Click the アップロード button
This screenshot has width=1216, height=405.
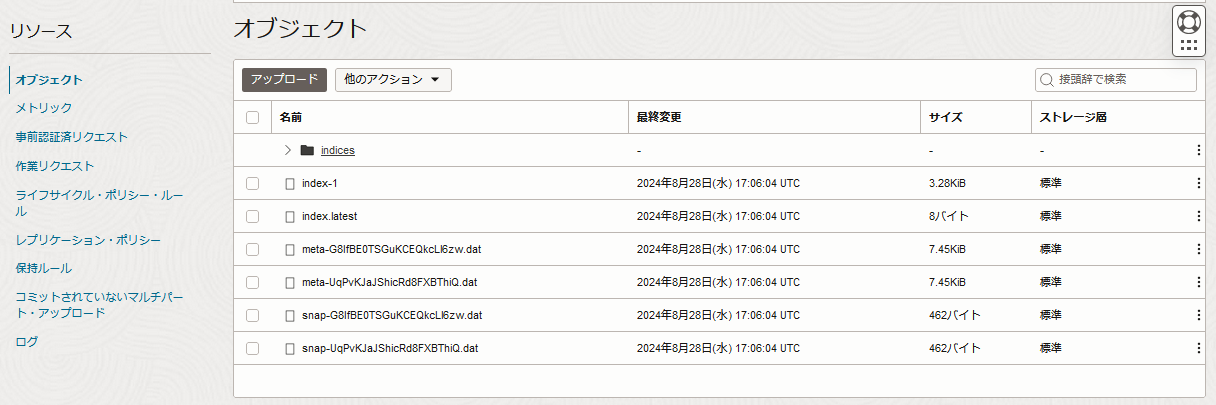pyautogui.click(x=284, y=80)
